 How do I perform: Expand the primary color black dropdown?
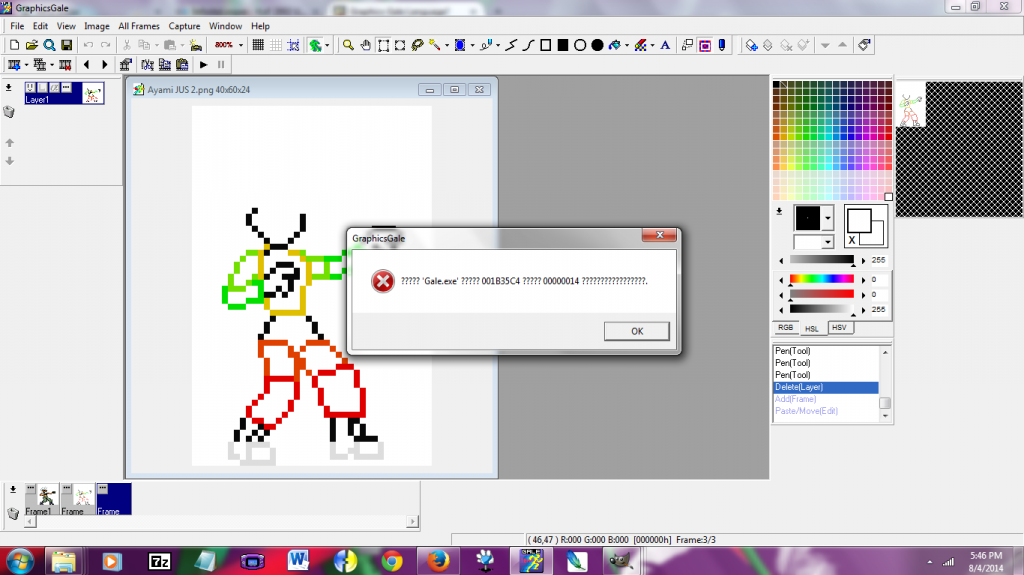827,217
